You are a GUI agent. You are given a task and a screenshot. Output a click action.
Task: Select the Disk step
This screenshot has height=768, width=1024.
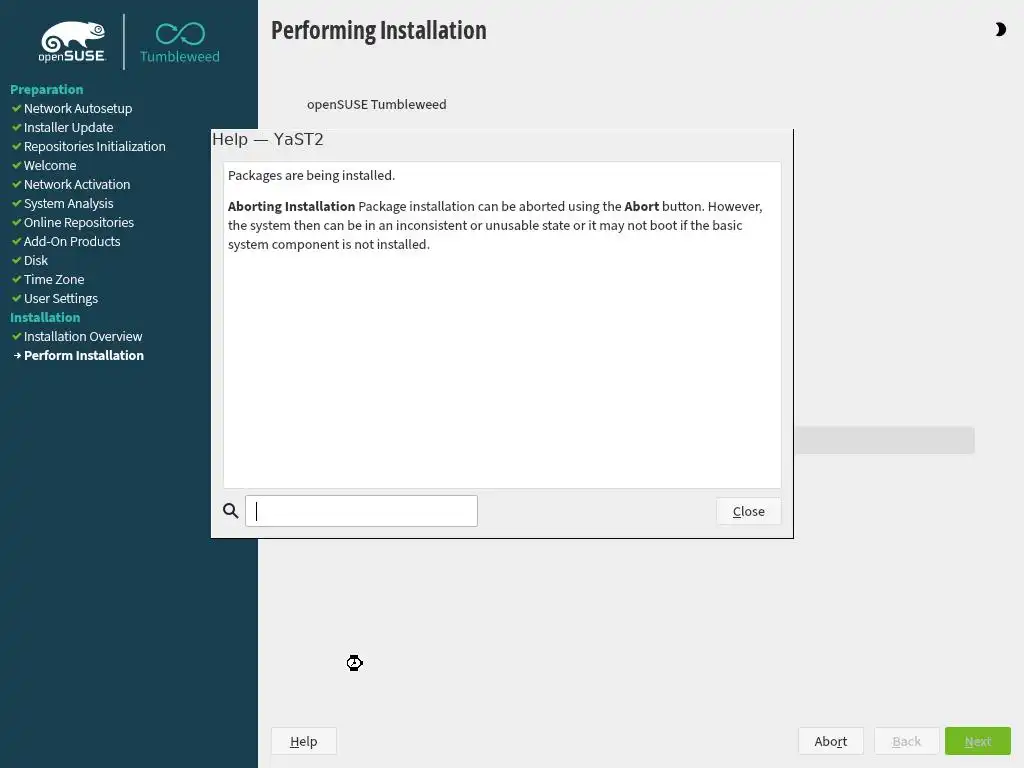click(x=36, y=260)
